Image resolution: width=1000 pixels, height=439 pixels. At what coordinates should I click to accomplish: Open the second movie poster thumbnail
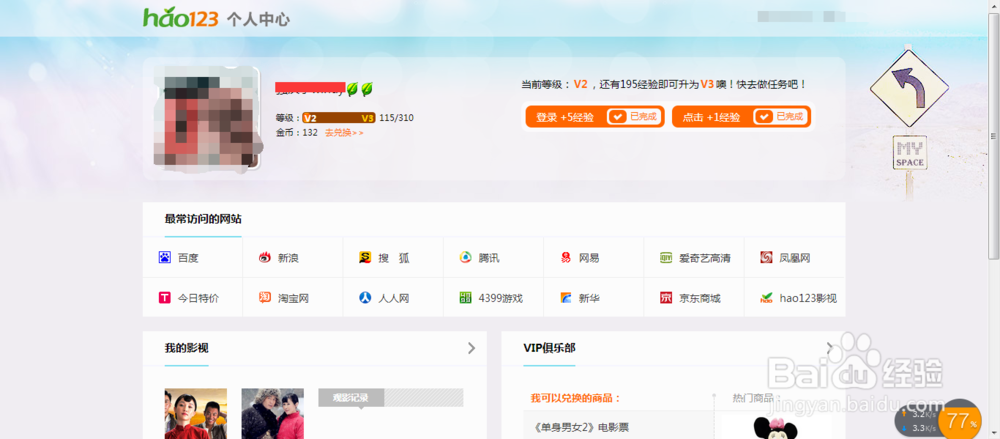pos(272,413)
